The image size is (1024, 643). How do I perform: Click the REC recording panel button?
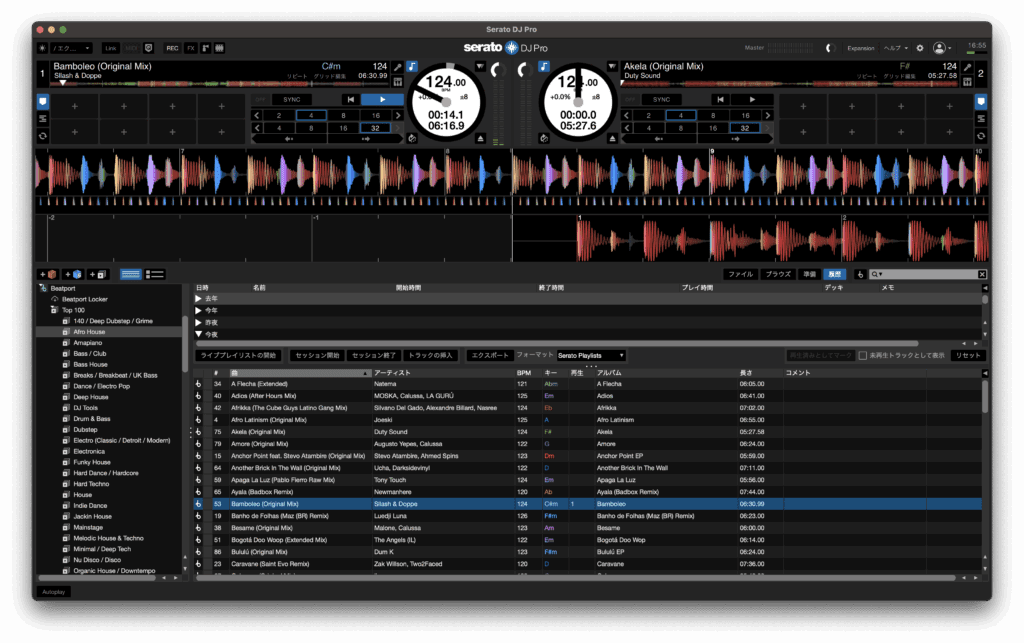(x=172, y=48)
